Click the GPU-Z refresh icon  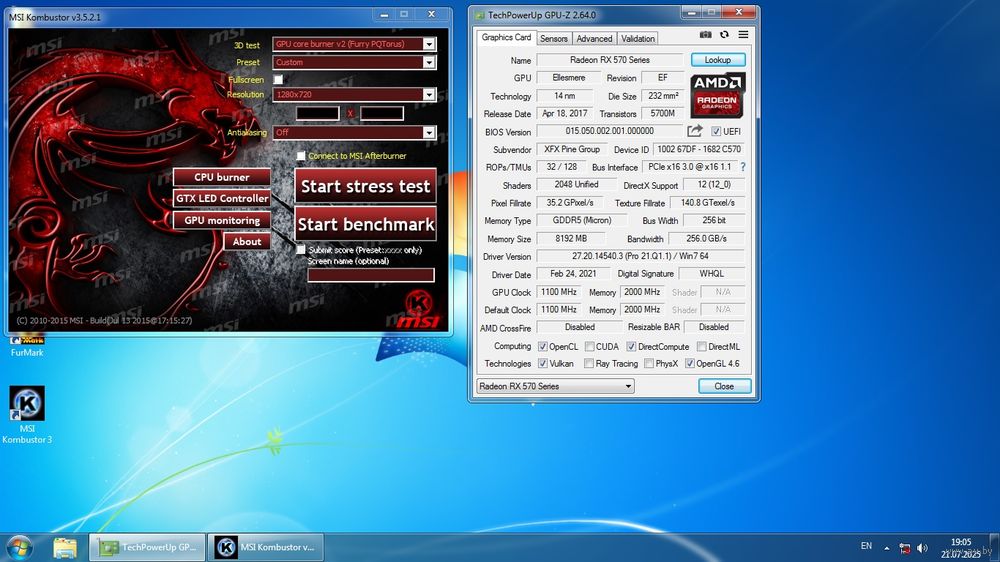click(x=724, y=34)
